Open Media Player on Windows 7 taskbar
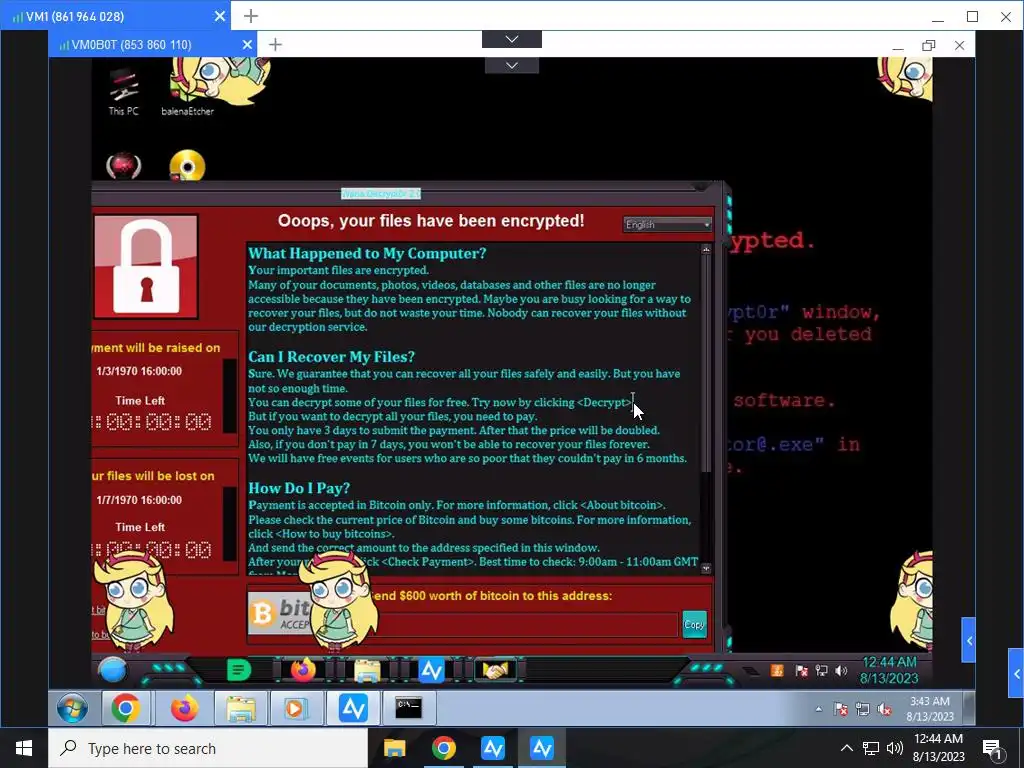The image size is (1024, 768). click(x=296, y=708)
